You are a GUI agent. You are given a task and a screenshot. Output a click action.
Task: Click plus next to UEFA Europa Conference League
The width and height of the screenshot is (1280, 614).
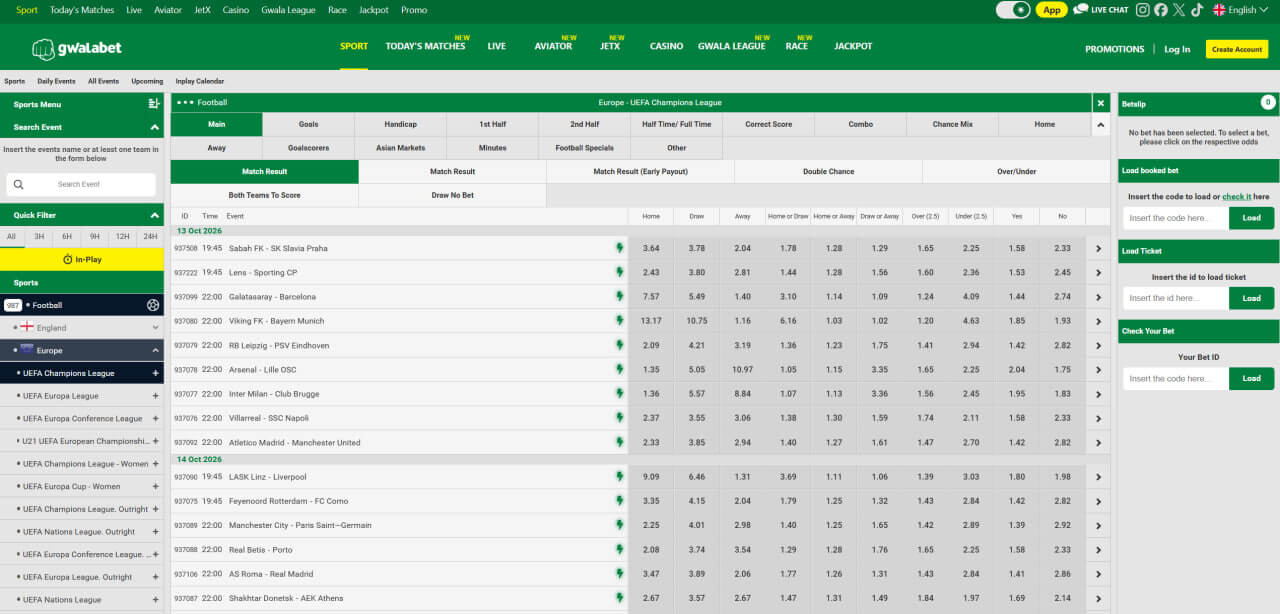click(155, 419)
